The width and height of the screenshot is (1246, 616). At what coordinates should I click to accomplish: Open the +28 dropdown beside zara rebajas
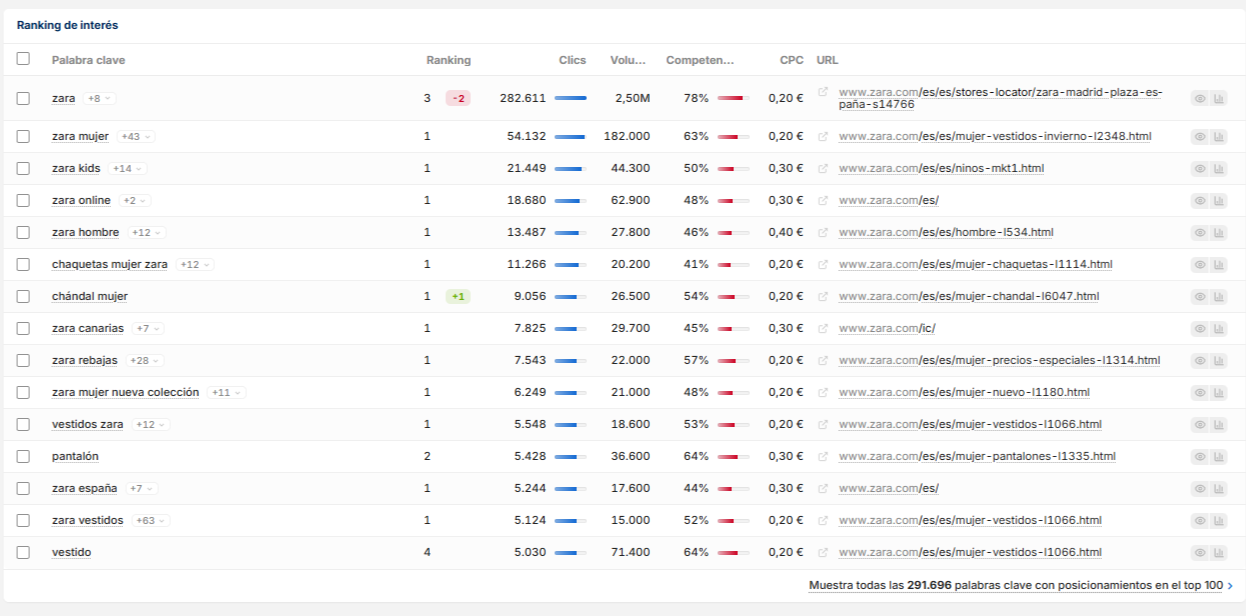[145, 360]
